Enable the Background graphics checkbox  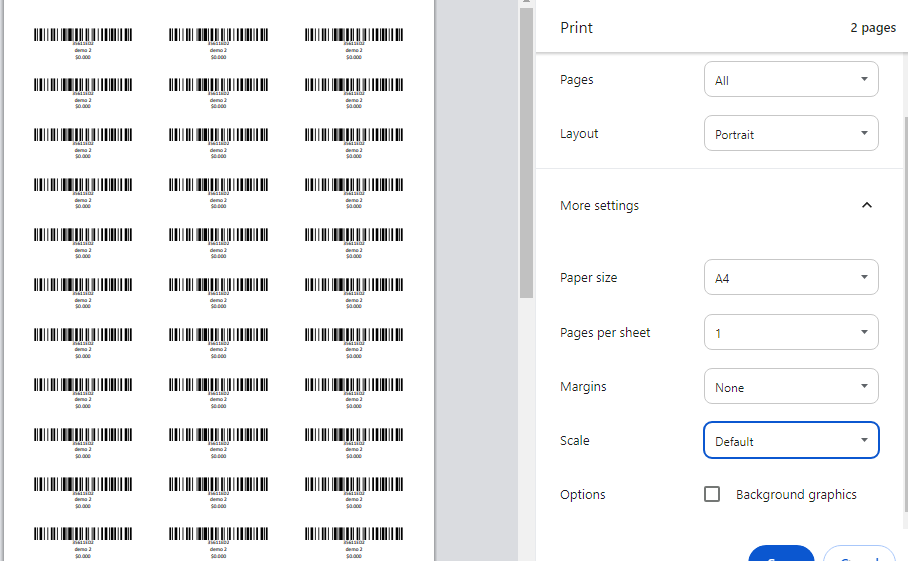tap(712, 494)
